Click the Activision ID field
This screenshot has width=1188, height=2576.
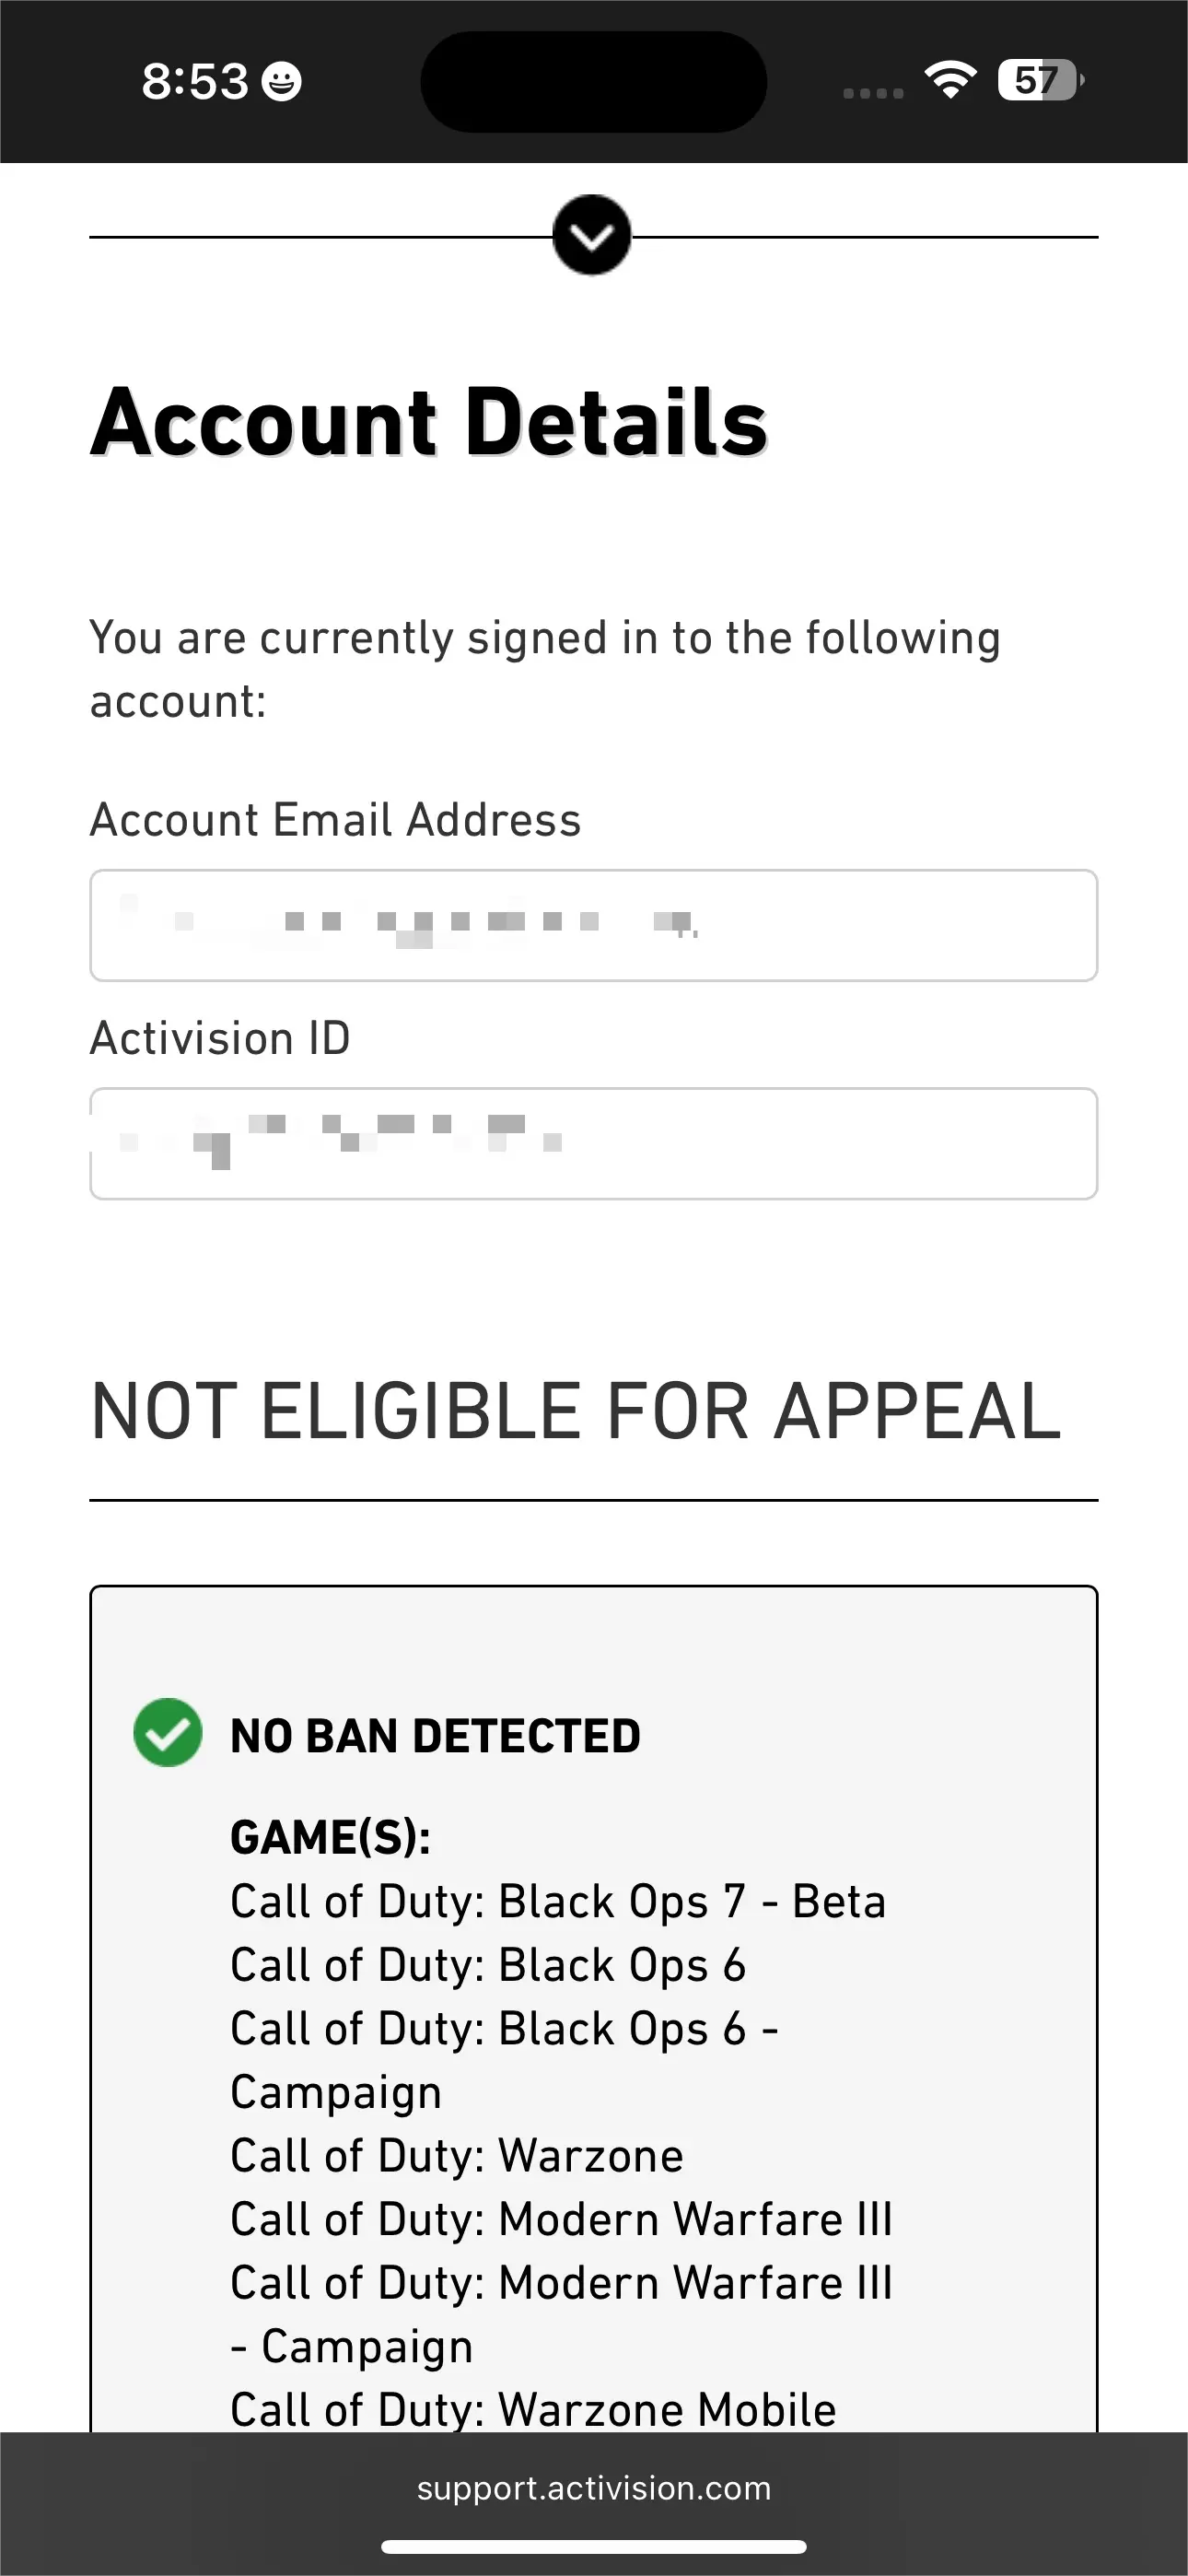pos(594,1143)
